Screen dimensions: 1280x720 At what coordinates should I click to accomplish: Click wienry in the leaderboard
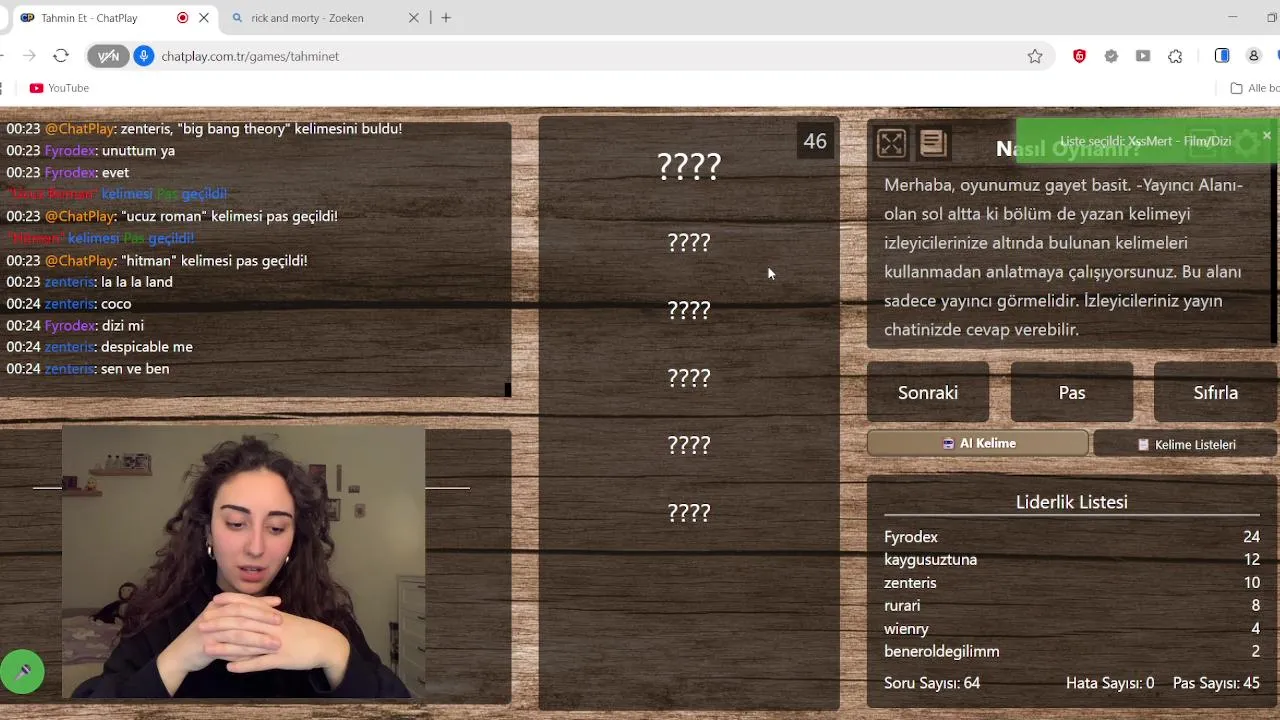coord(906,629)
